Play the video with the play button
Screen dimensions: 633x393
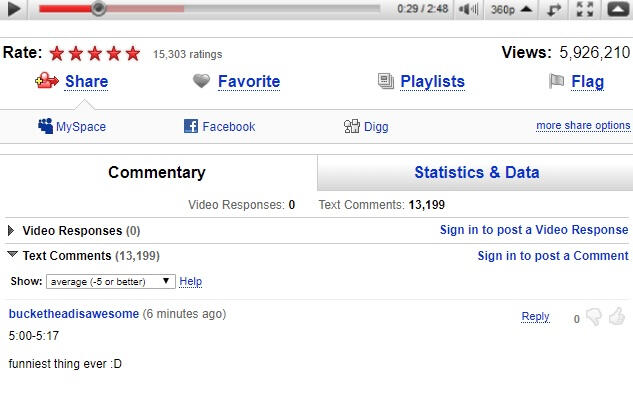point(14,9)
